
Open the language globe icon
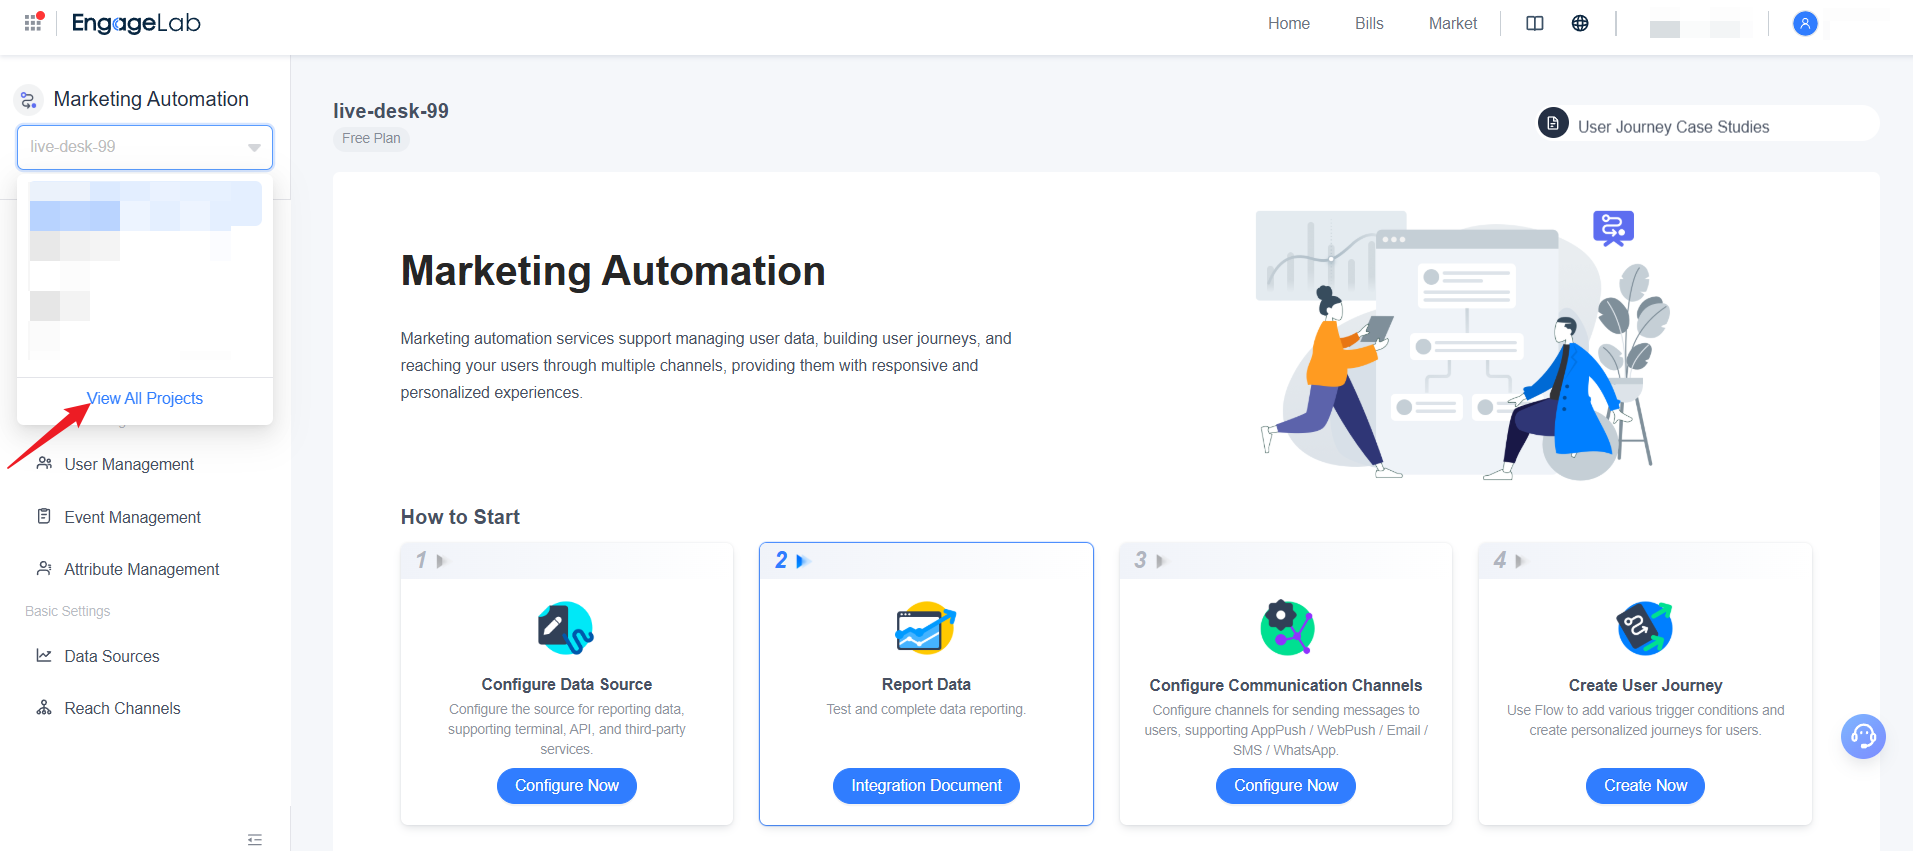click(1580, 23)
